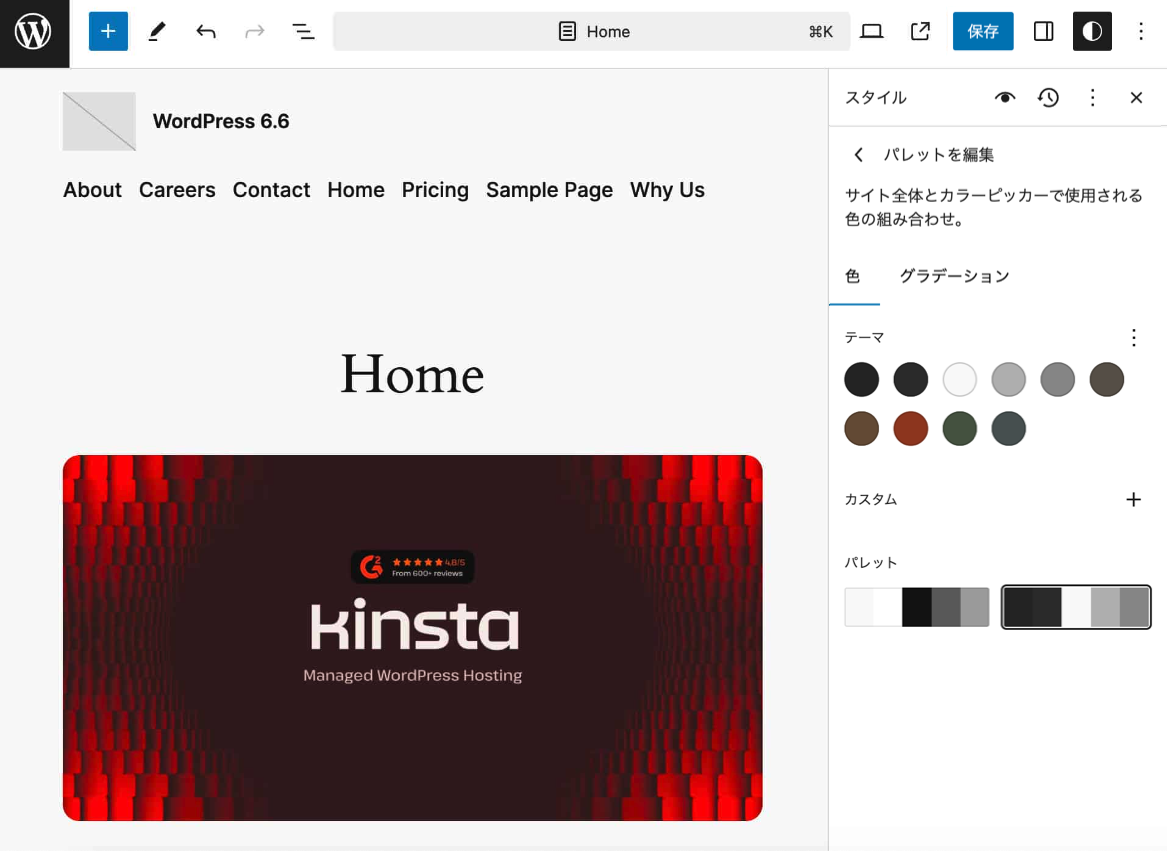Click the Contact navigation link
This screenshot has width=1167, height=851.
[271, 190]
